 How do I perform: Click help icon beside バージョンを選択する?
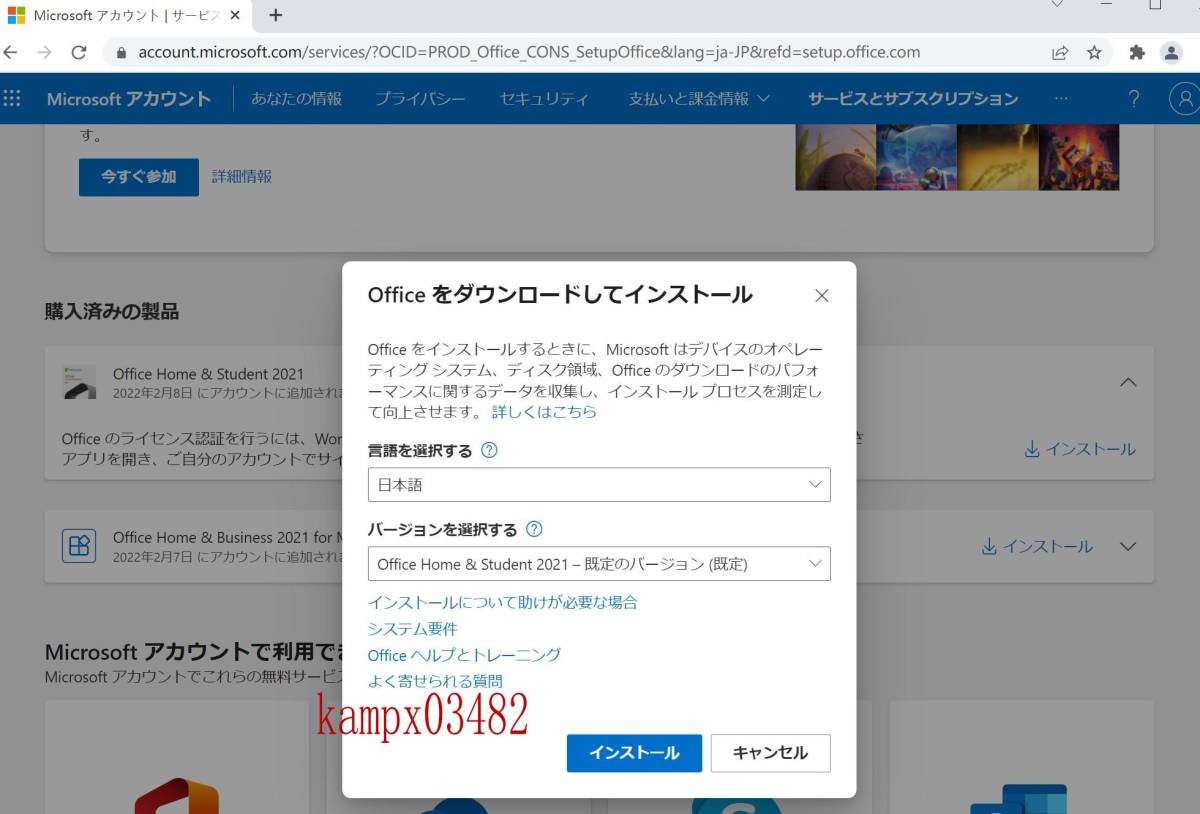(534, 529)
